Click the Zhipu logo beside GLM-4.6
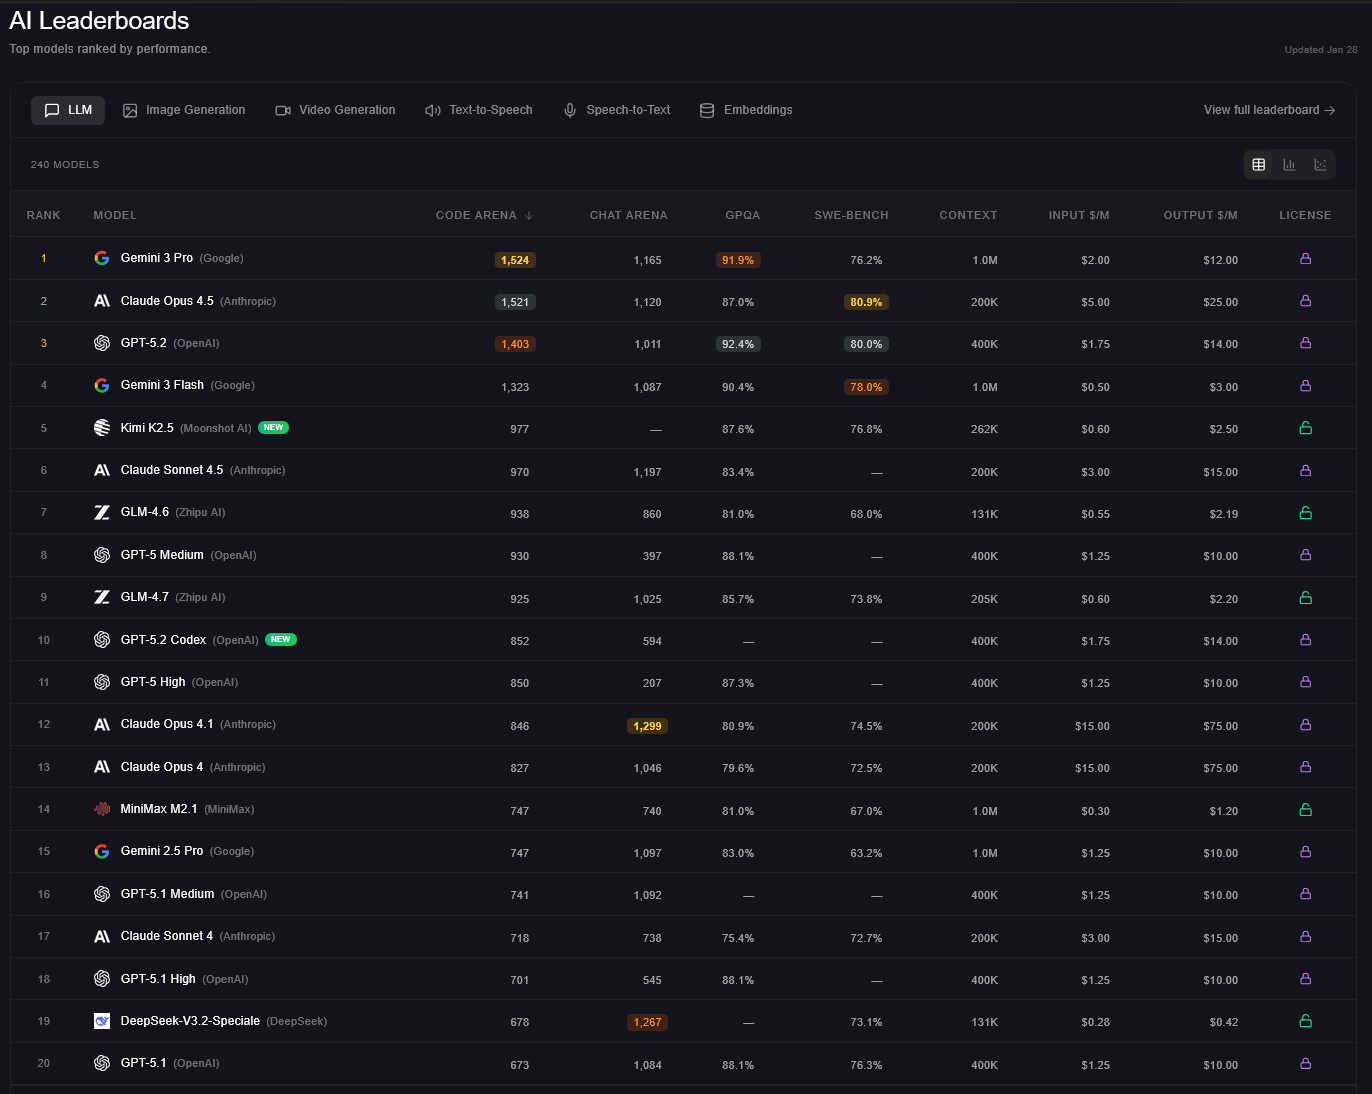1372x1094 pixels. point(102,512)
